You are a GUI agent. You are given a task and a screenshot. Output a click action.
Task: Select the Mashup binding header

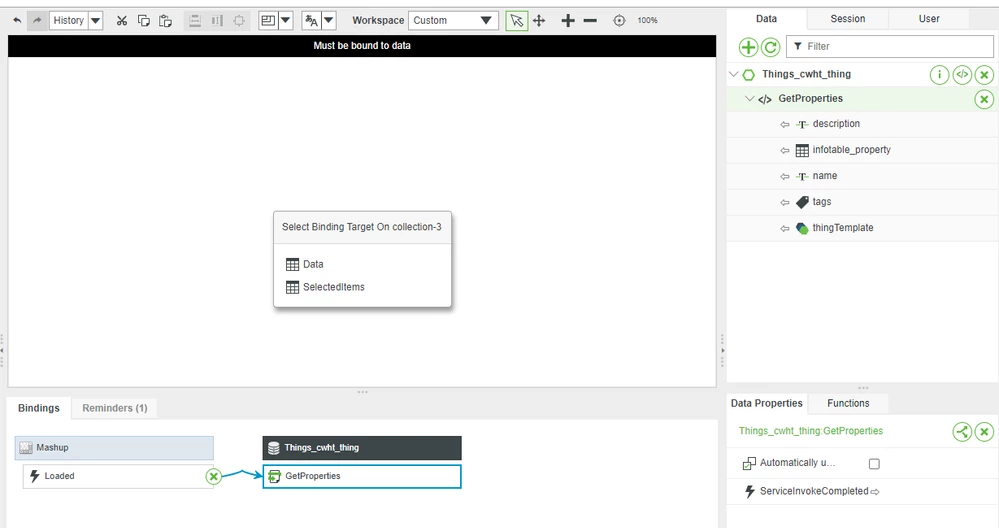pos(114,448)
